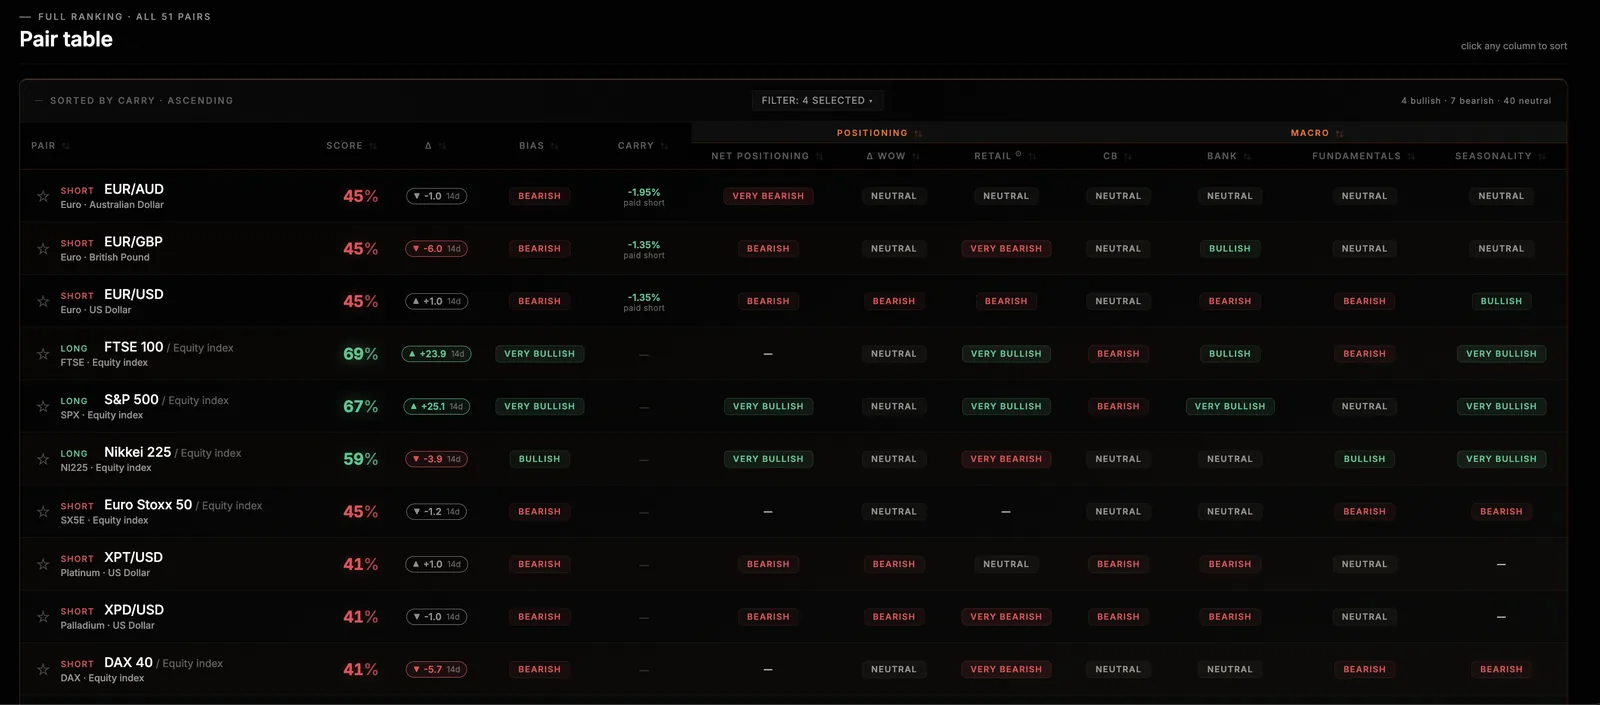Open the FTSE 100 pair name
1600x705 pixels.
pyautogui.click(x=133, y=347)
